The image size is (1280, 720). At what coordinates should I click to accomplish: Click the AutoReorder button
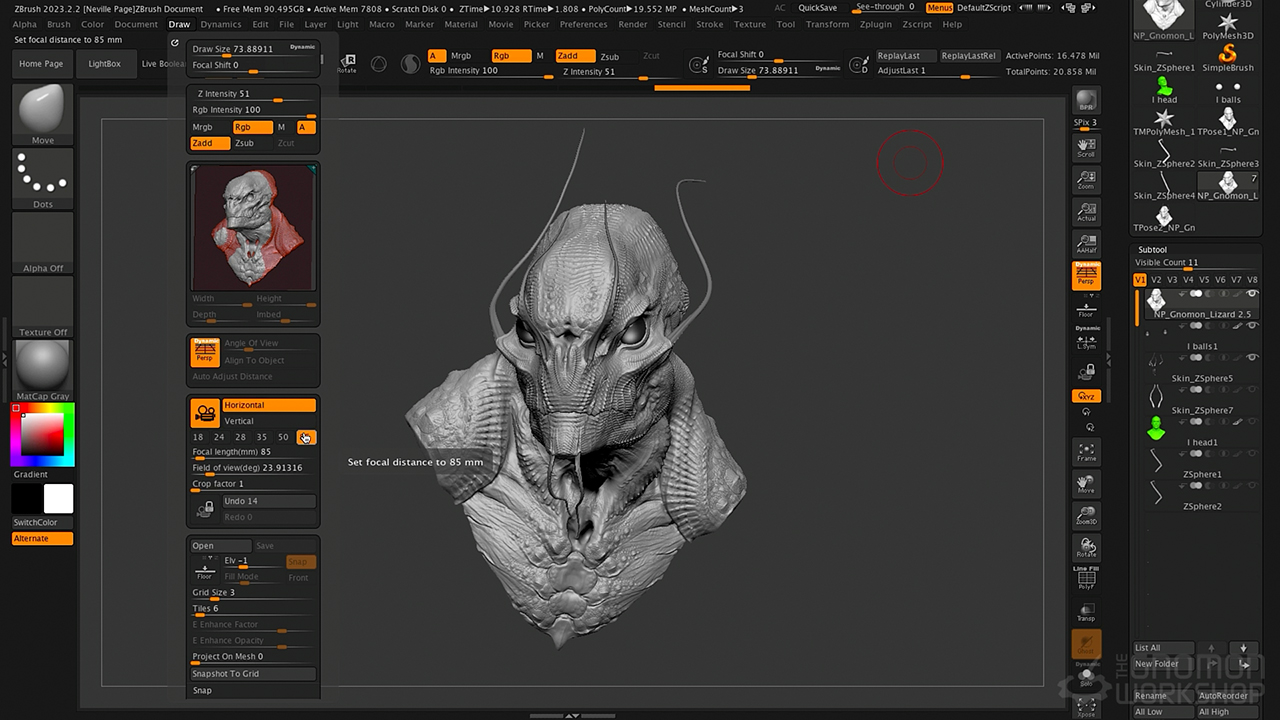click(1224, 696)
